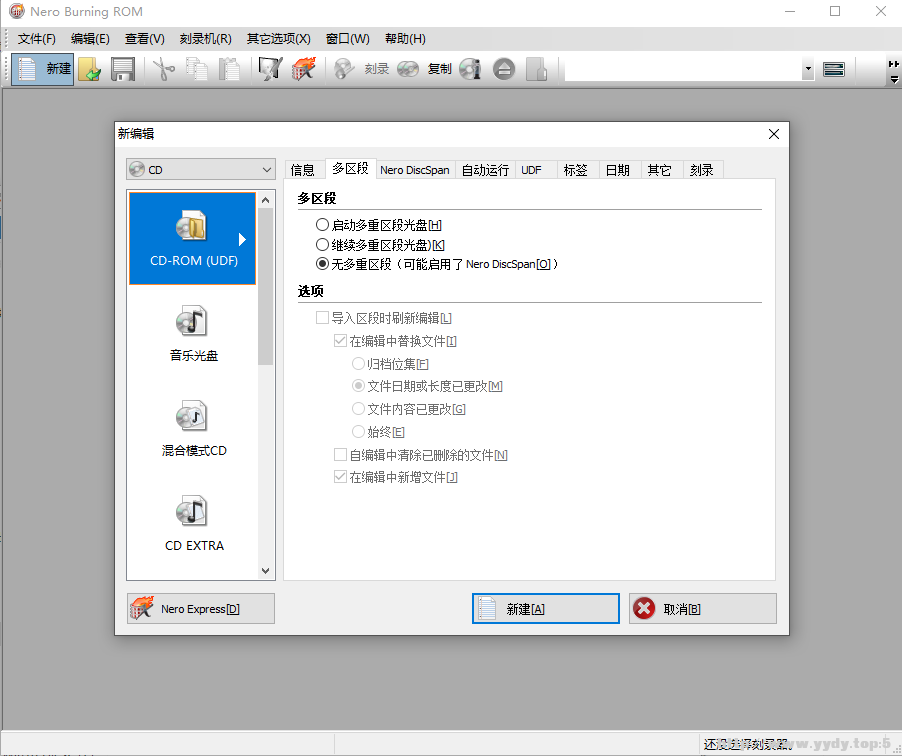The height and width of the screenshot is (756, 902).
Task: Click the grayed-out icon next to Eject
Action: click(537, 69)
